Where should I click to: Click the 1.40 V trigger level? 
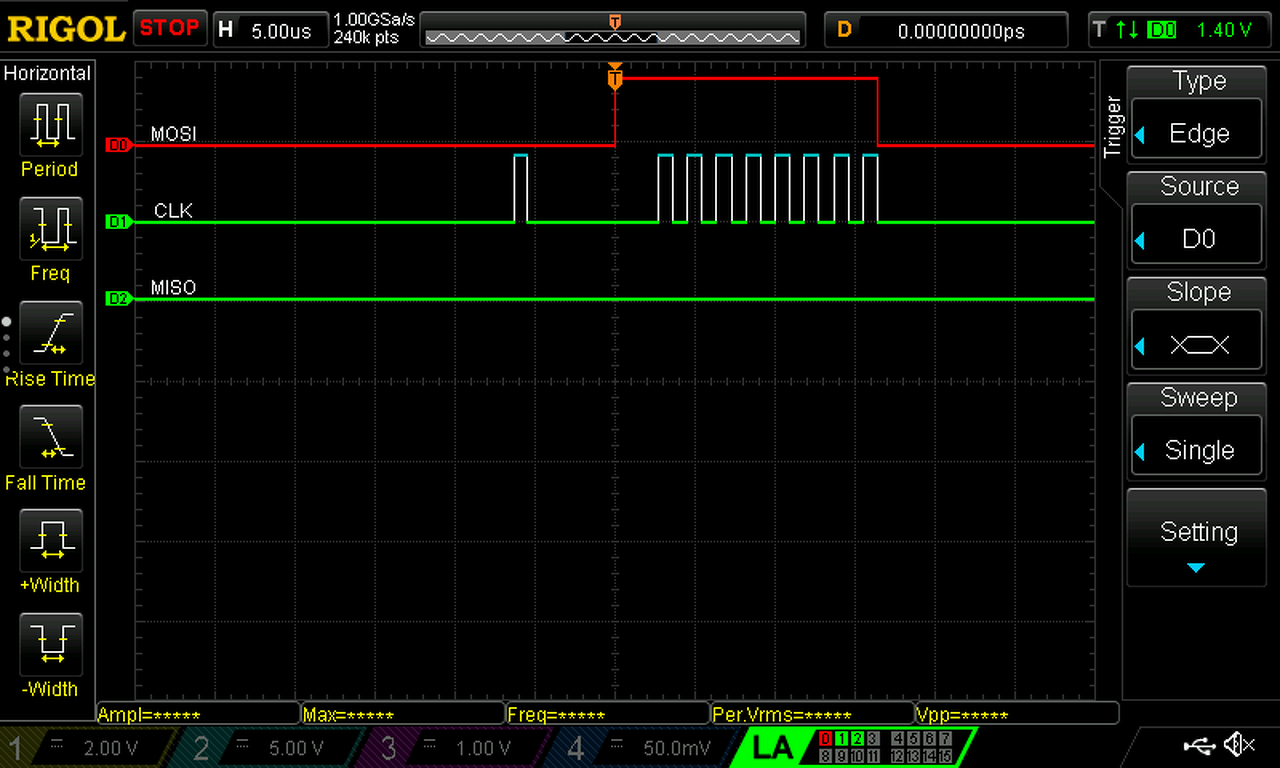coord(1224,30)
